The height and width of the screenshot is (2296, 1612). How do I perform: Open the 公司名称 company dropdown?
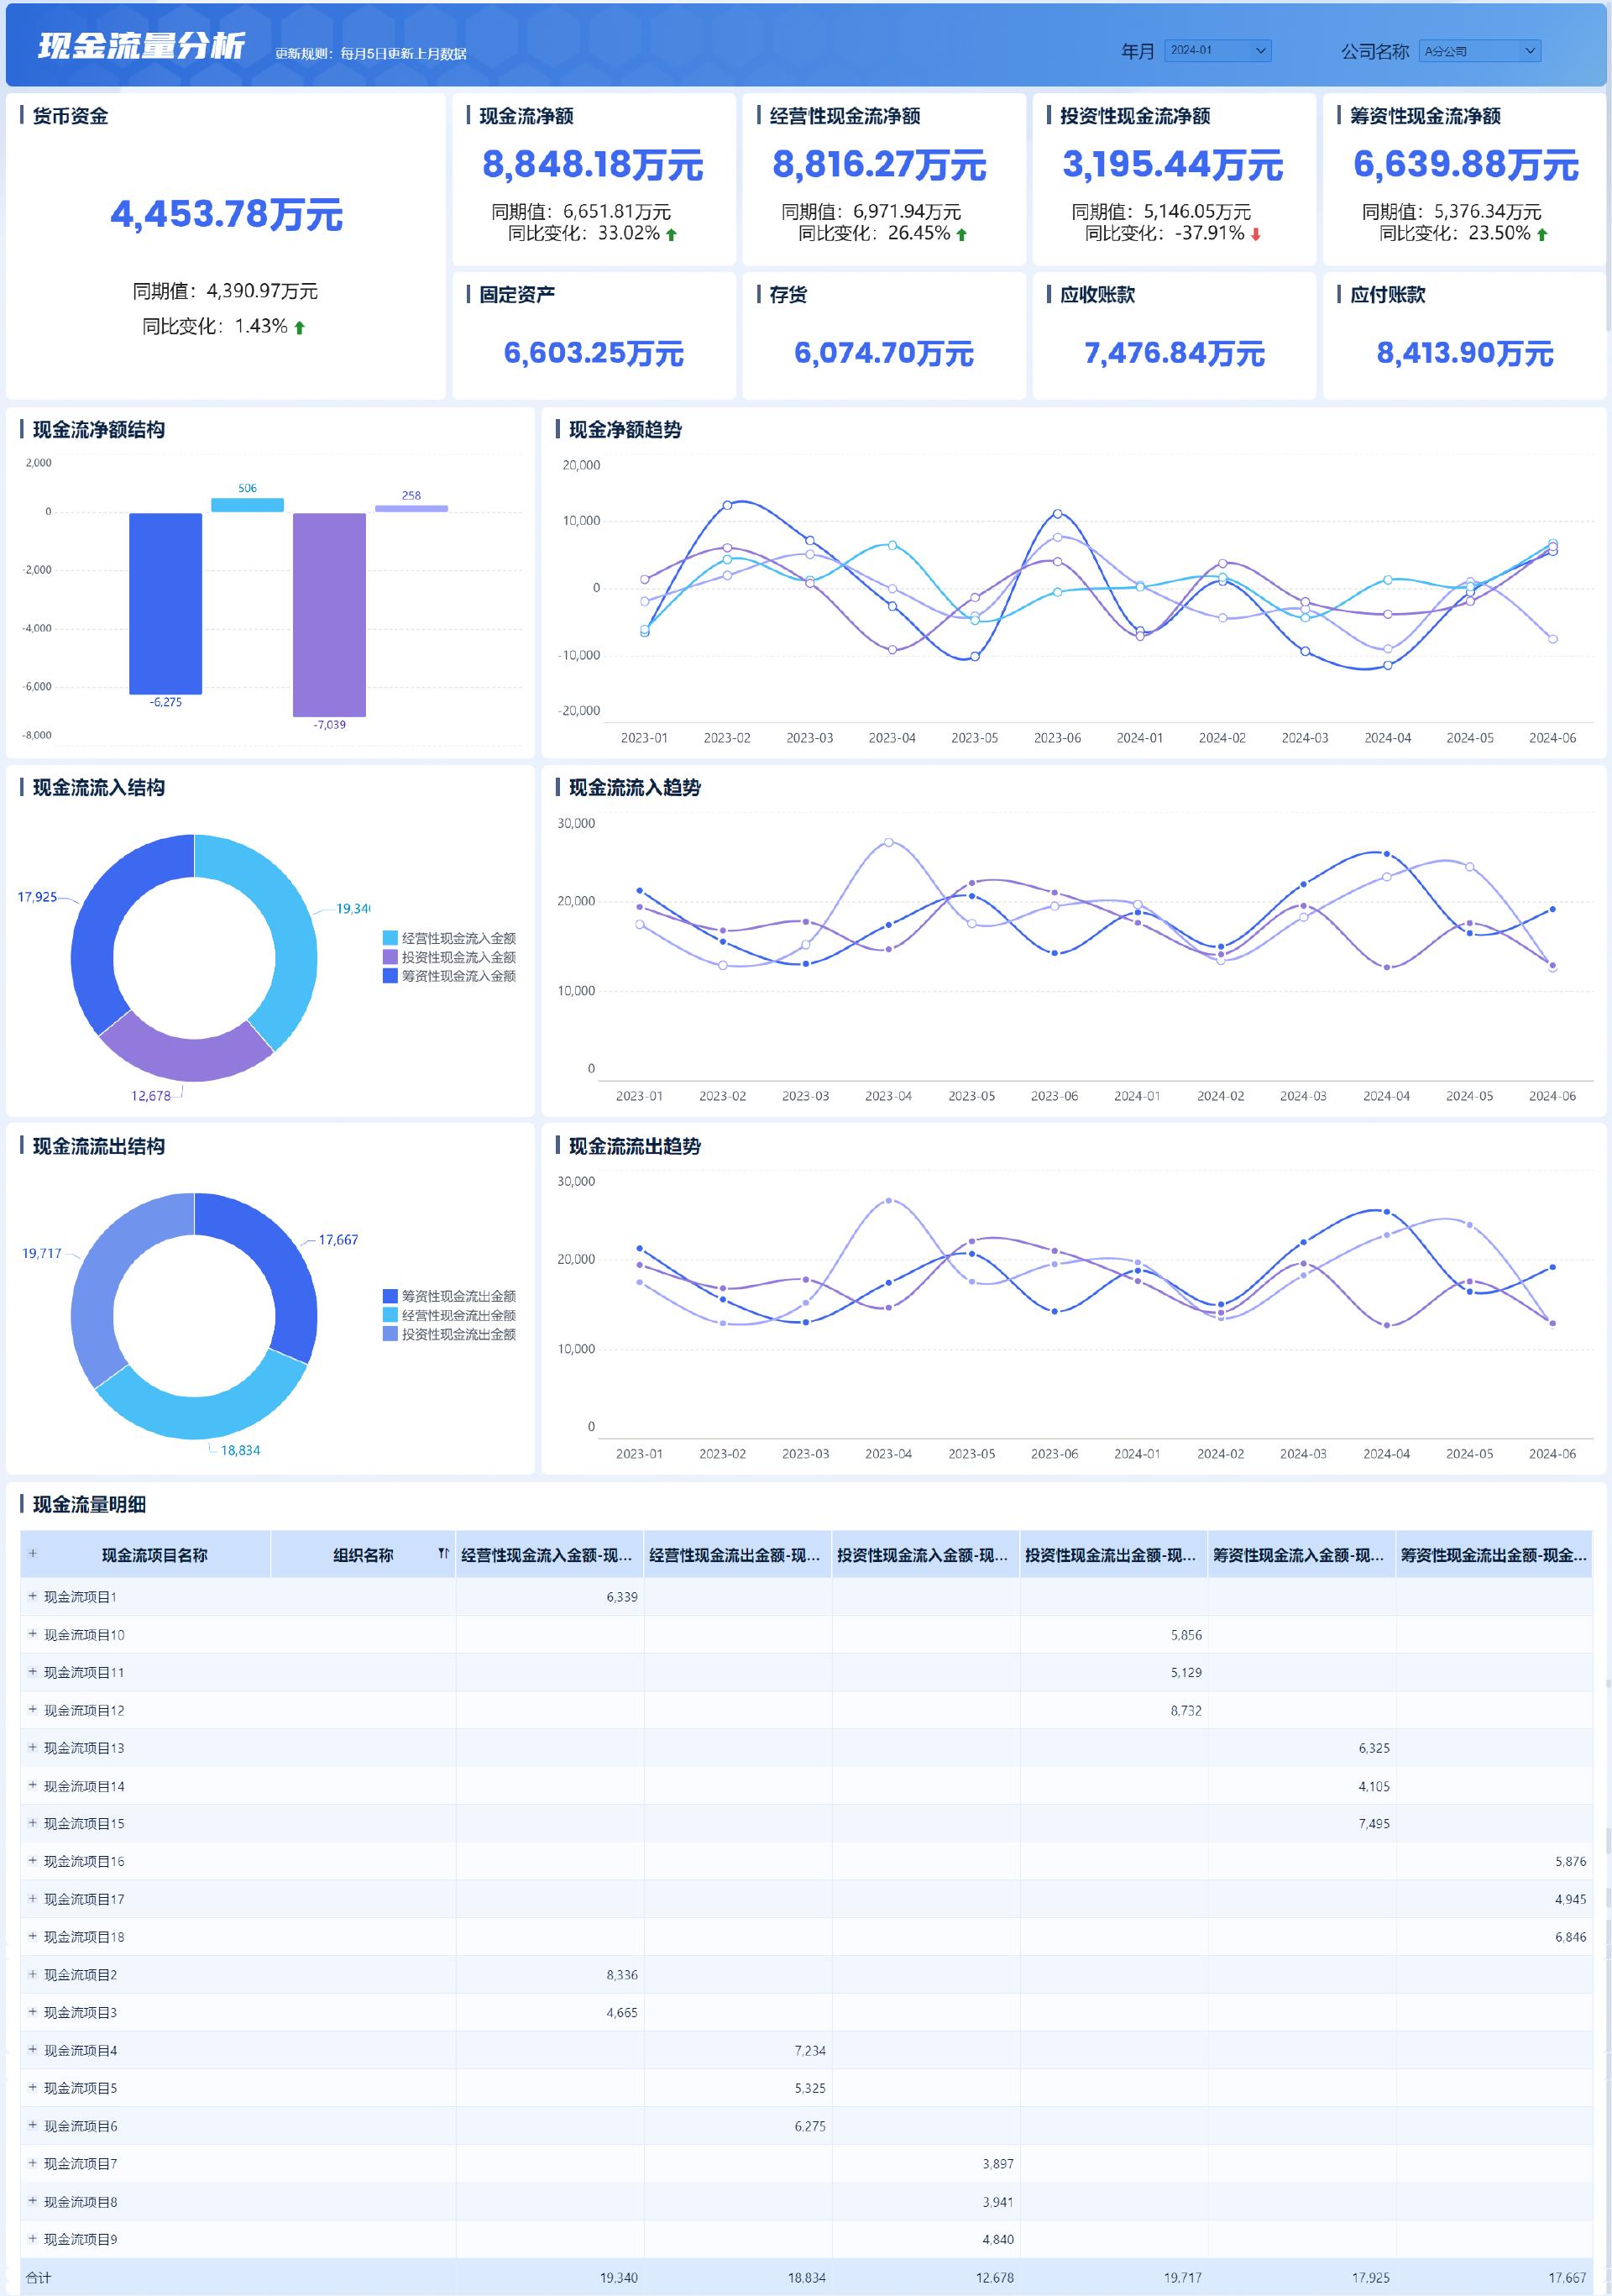(x=1479, y=51)
